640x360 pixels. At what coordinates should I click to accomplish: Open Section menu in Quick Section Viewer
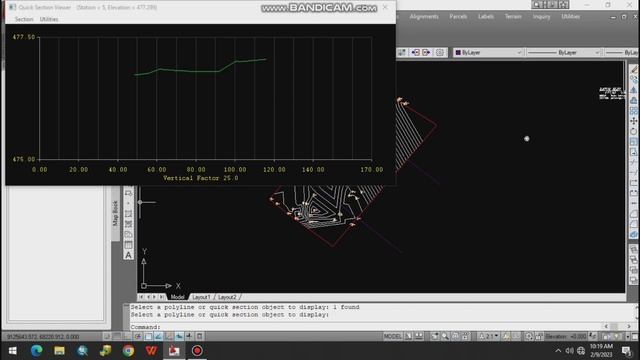pyautogui.click(x=24, y=19)
